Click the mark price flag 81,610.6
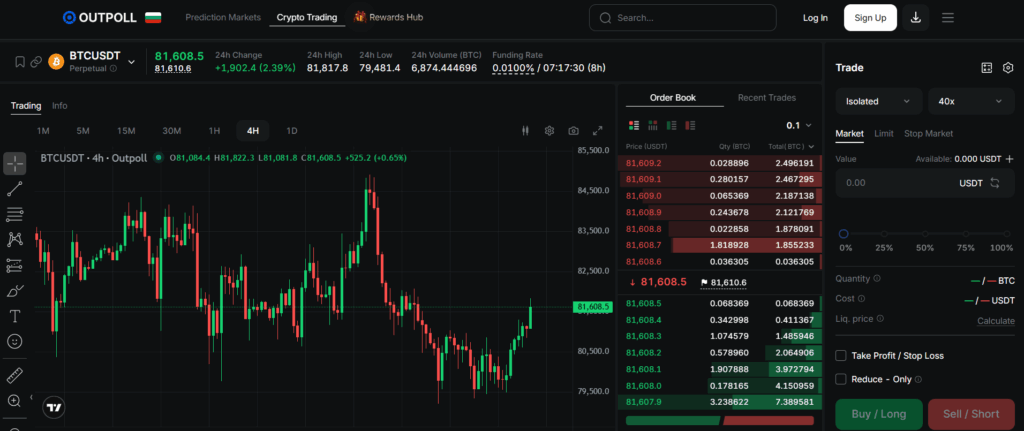This screenshot has height=431, width=1024. point(723,283)
